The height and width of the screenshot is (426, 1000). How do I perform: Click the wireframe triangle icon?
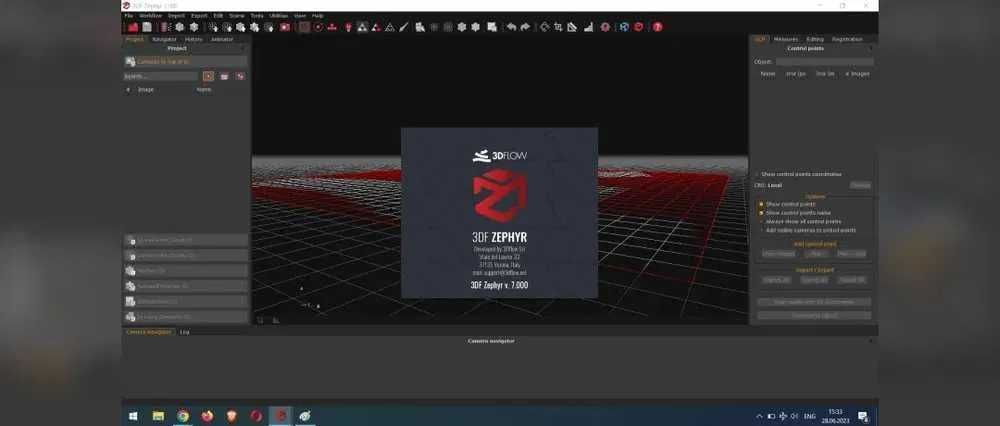click(389, 27)
